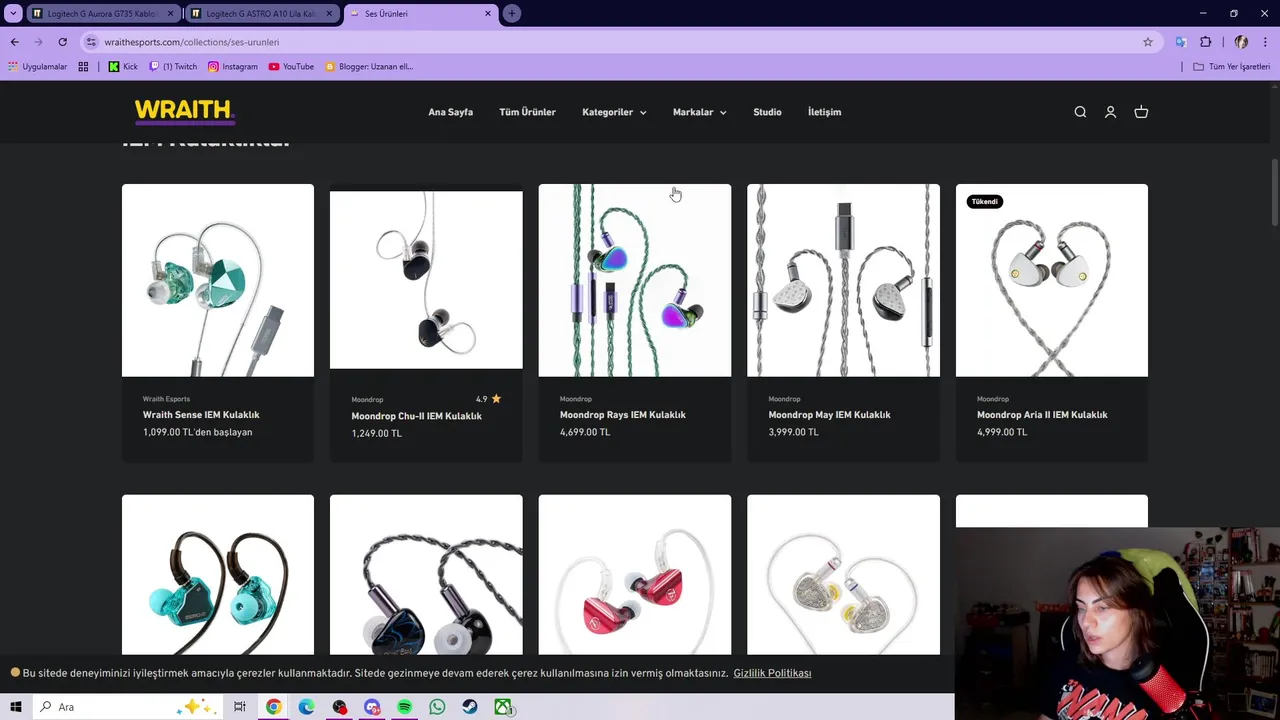Screen dimensions: 1280x720
Task: Open the YouTube bookmark
Action: click(x=291, y=67)
